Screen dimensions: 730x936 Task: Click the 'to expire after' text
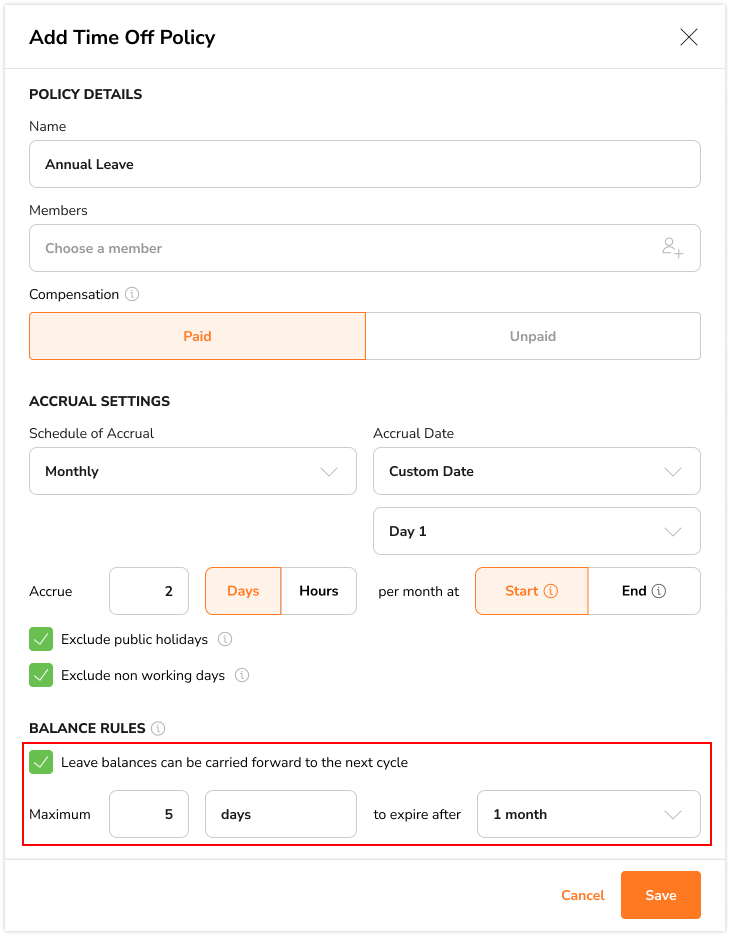(x=417, y=814)
